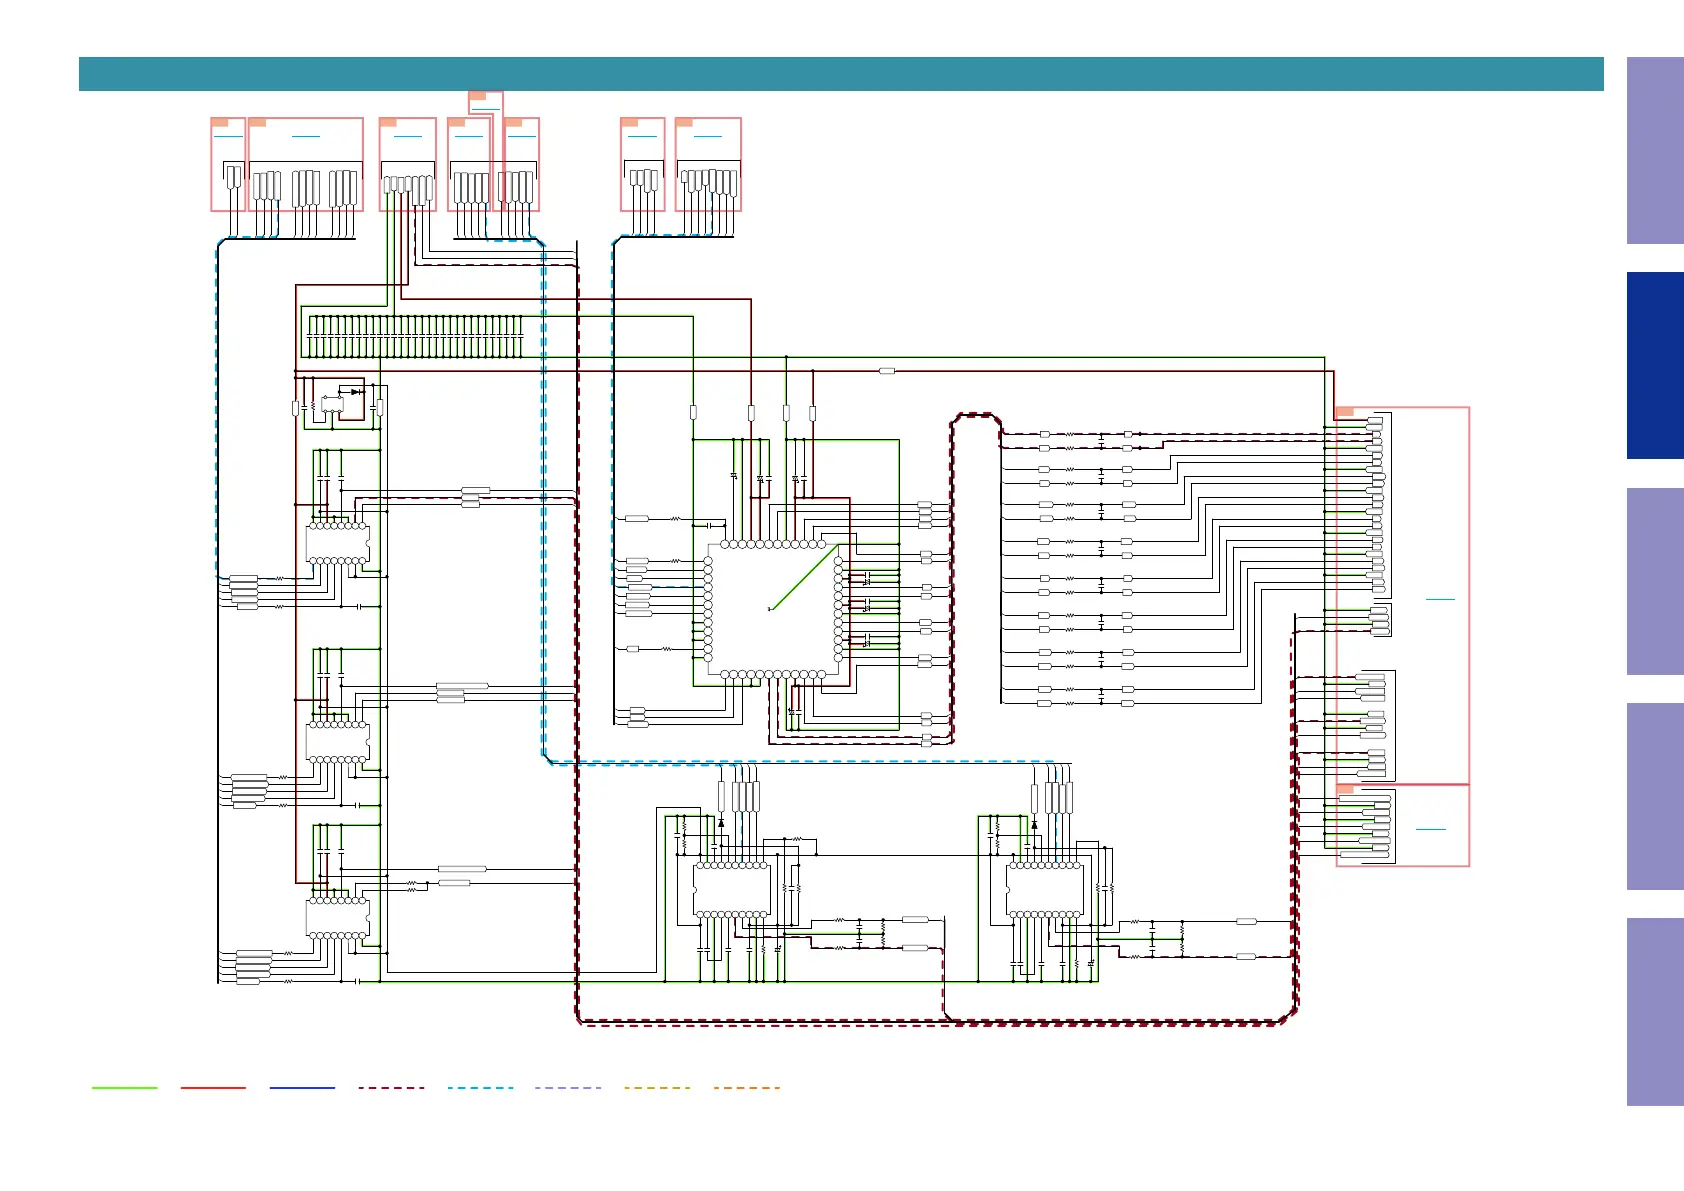This screenshot has height=1191, width=1684.
Task: Open the dark blue active side tab
Action: 1654,365
